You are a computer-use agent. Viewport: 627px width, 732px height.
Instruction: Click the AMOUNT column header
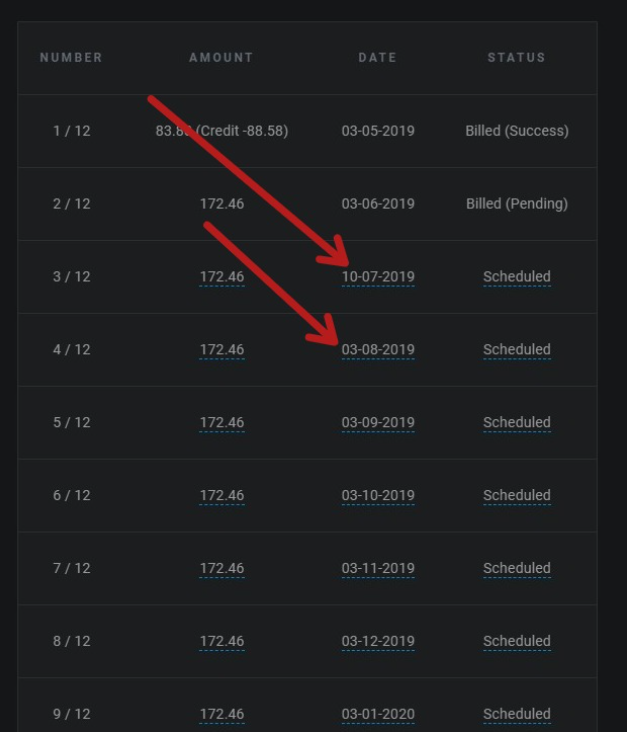[221, 57]
